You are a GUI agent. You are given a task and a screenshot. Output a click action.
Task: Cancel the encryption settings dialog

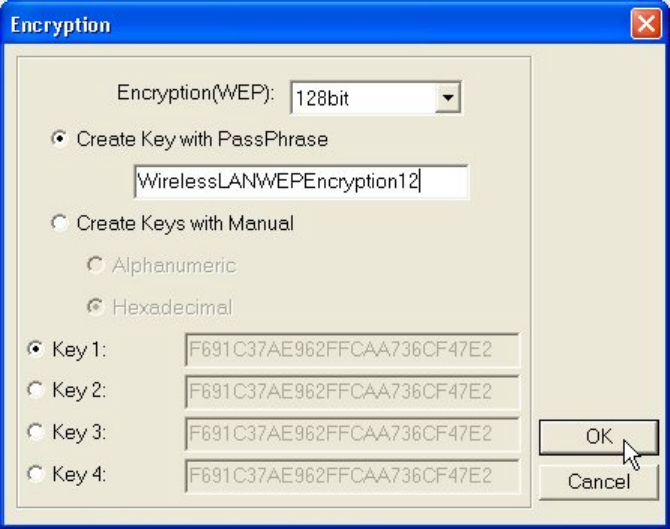coord(598,482)
